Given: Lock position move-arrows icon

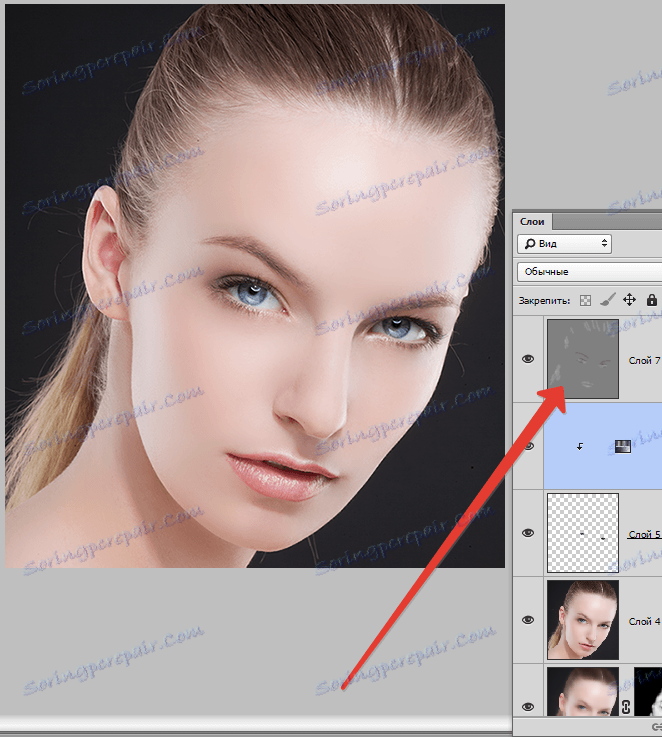Looking at the screenshot, I should point(629,300).
